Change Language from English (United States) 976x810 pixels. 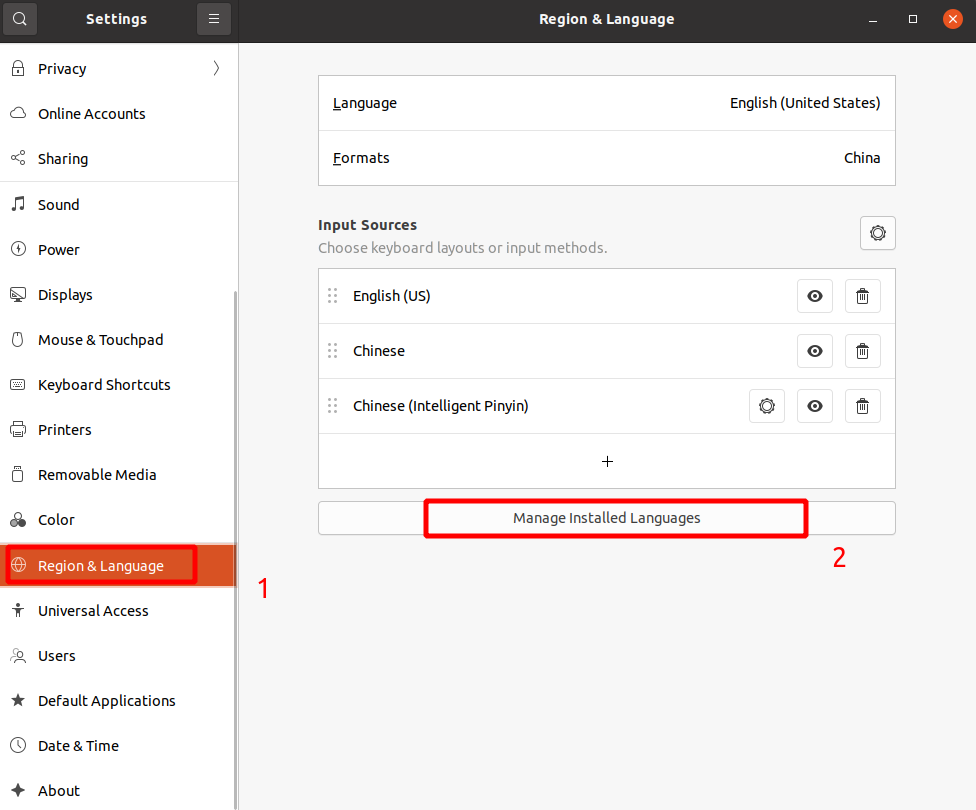pos(607,103)
